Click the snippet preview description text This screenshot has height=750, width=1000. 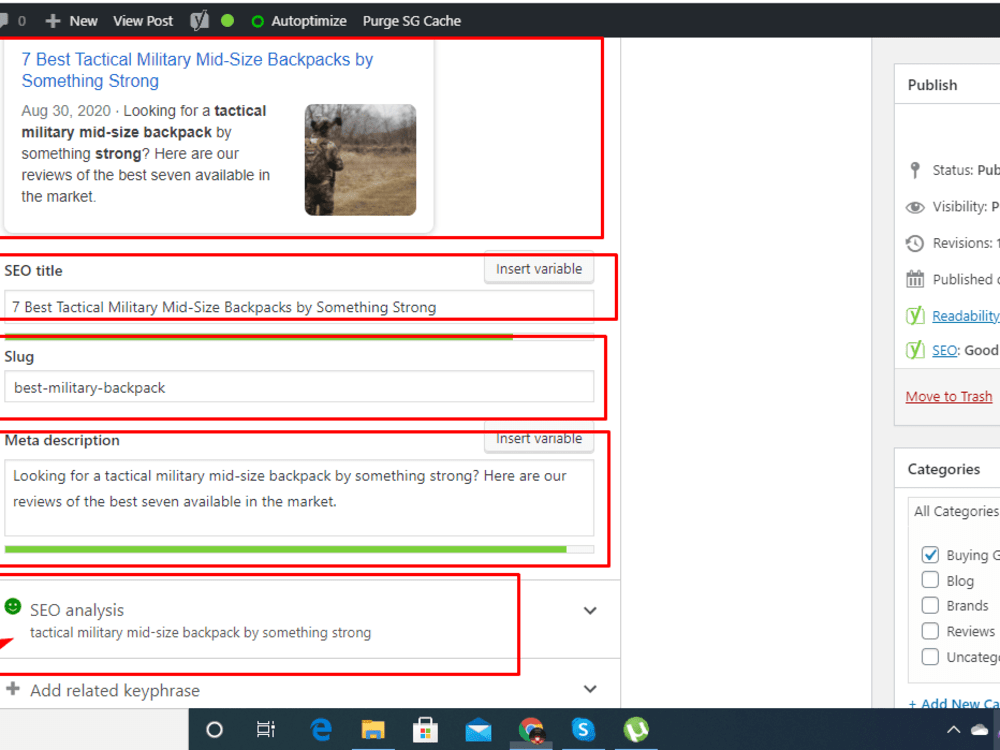click(x=146, y=154)
